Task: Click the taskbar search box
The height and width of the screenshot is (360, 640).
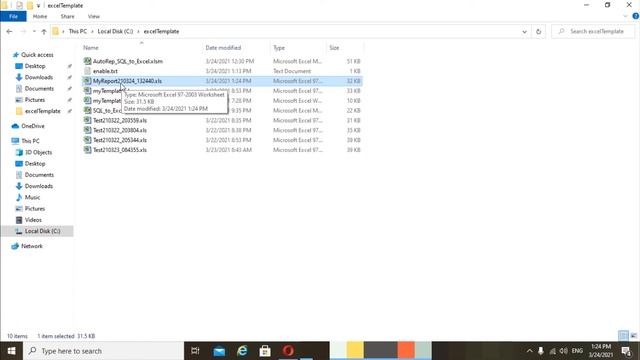Action: pyautogui.click(x=103, y=351)
